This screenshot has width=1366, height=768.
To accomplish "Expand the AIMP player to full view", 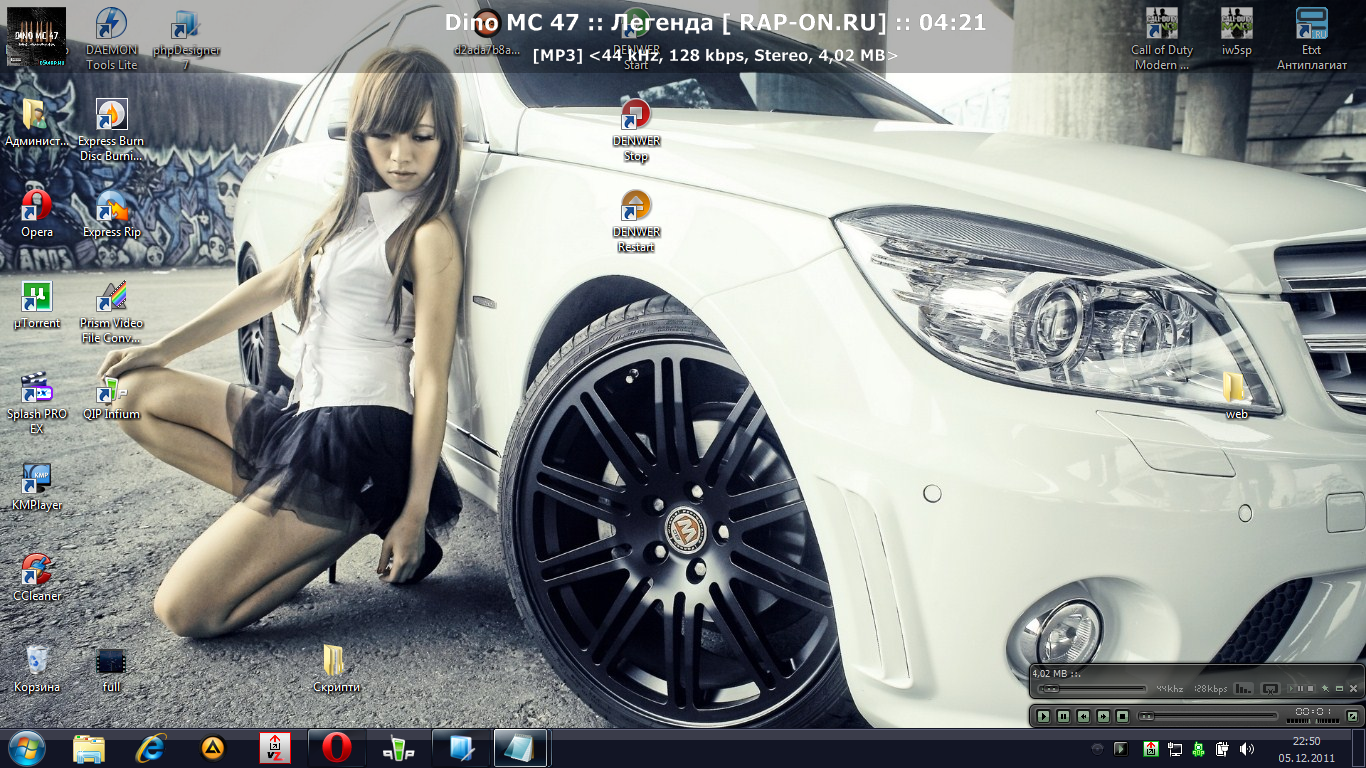I will [x=1352, y=716].
